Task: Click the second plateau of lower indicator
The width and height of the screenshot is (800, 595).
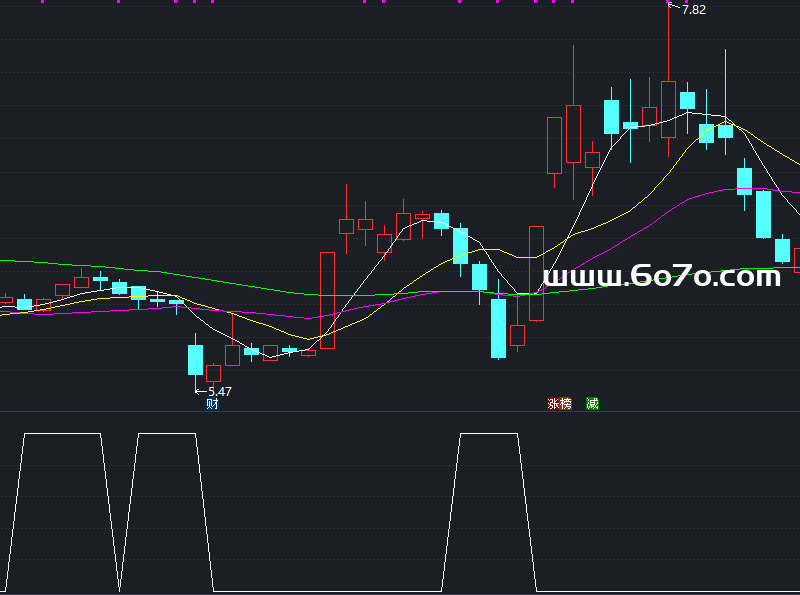Action: pyautogui.click(x=166, y=434)
